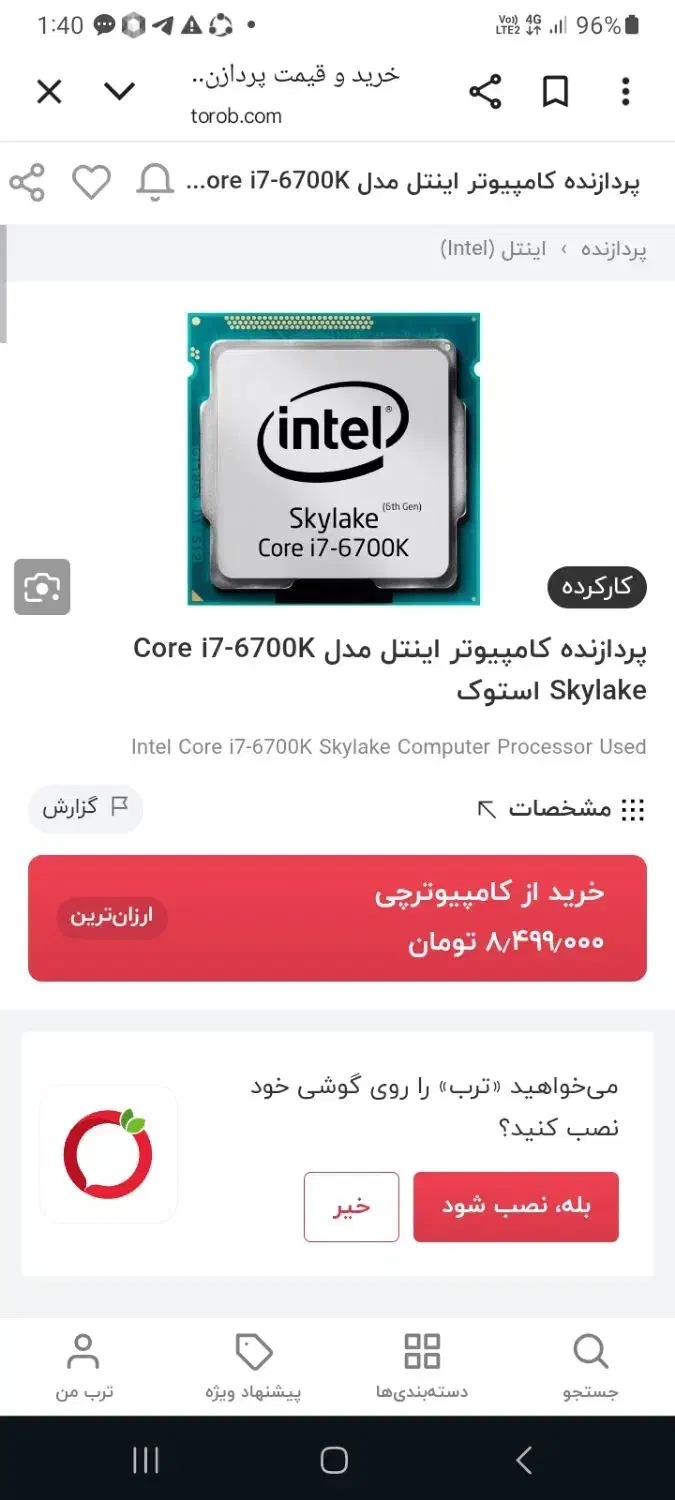Enable price alert bell notification
The height and width of the screenshot is (1500, 675).
(x=155, y=183)
